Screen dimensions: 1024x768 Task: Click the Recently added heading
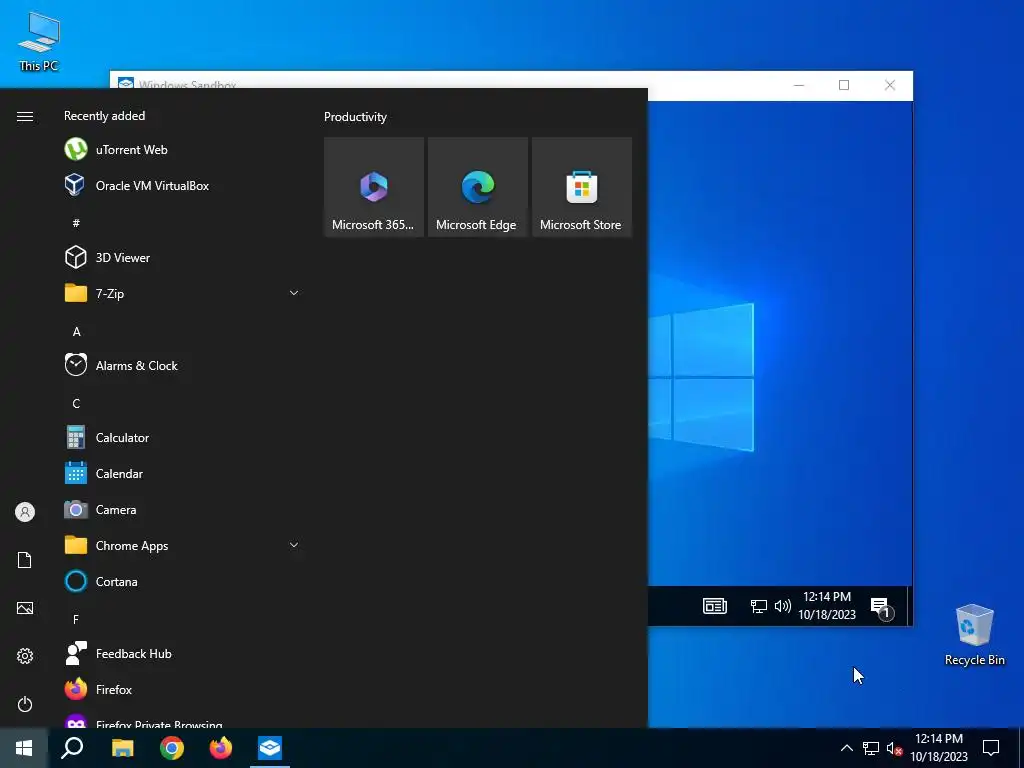(104, 116)
